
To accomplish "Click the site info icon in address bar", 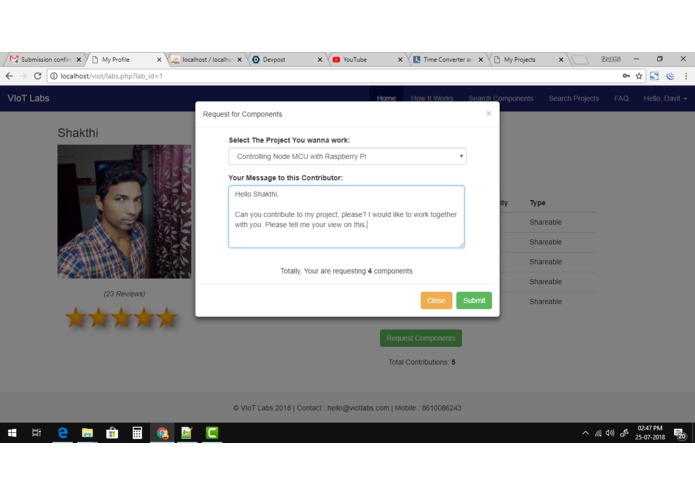I will (54, 76).
